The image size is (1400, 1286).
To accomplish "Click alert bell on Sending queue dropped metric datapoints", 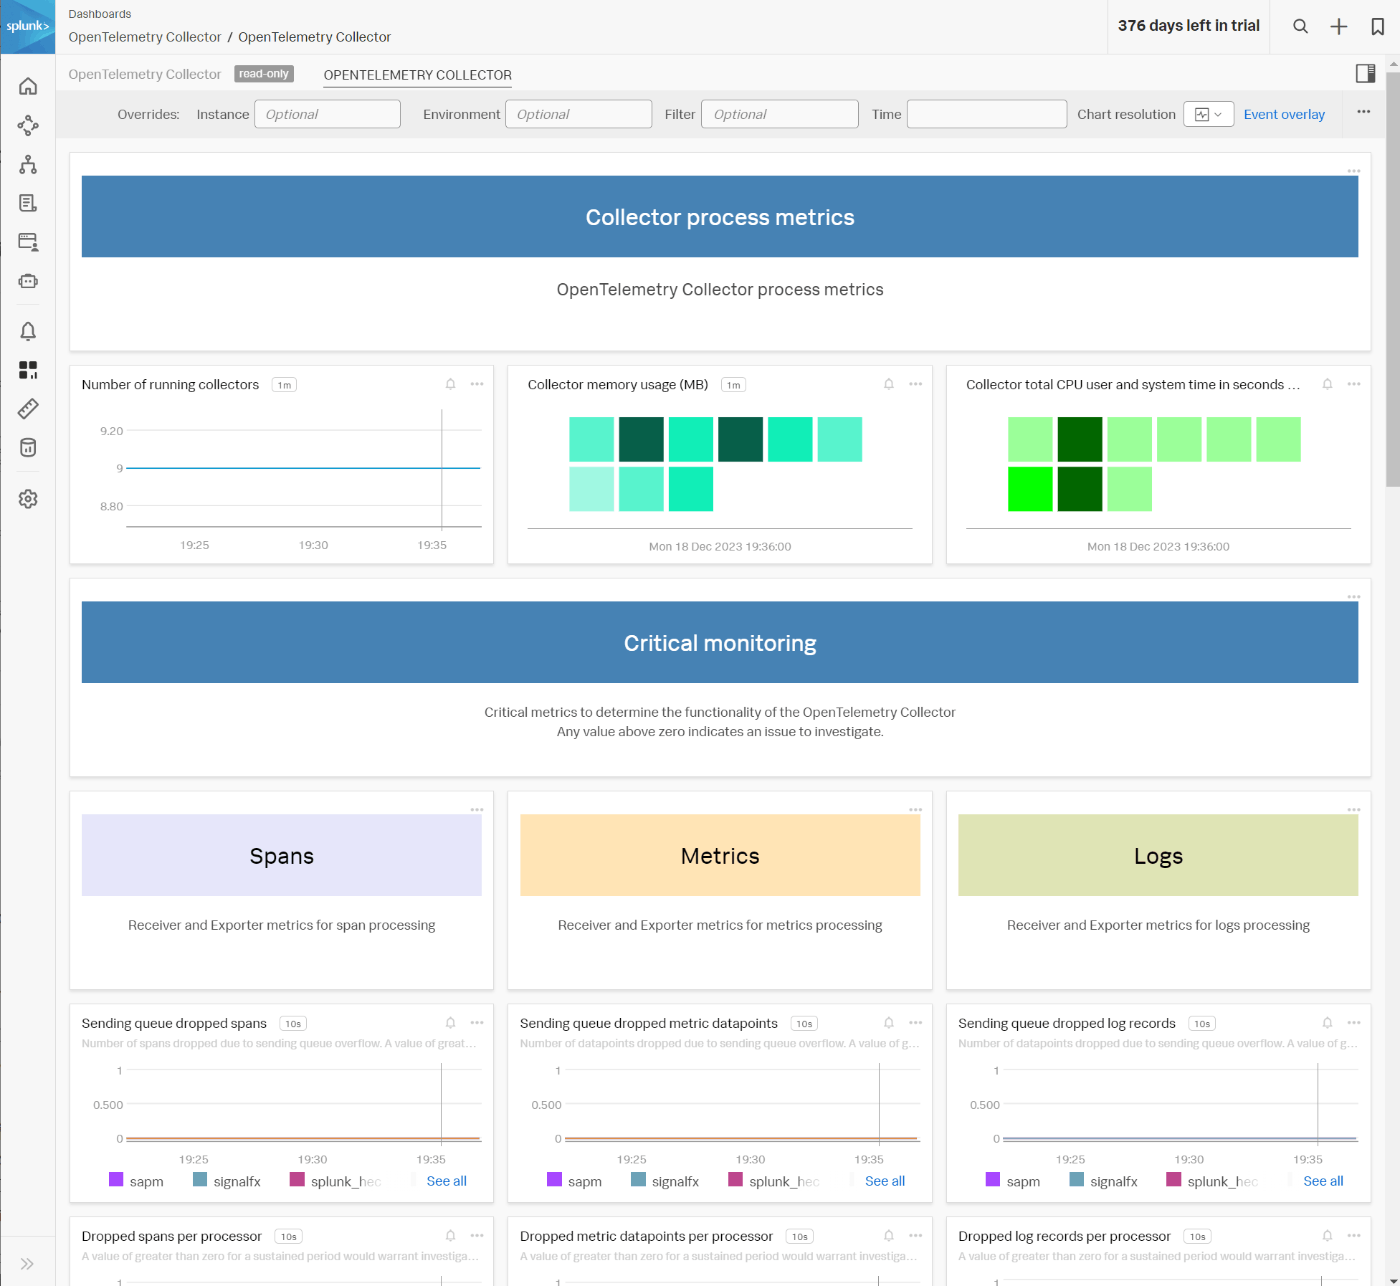I will point(888,1023).
